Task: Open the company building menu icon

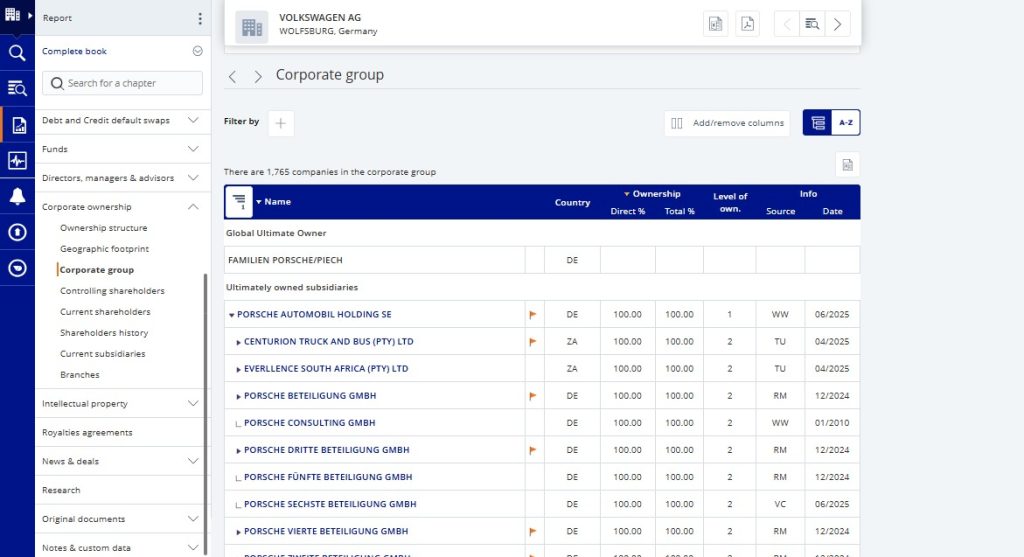Action: [13, 14]
